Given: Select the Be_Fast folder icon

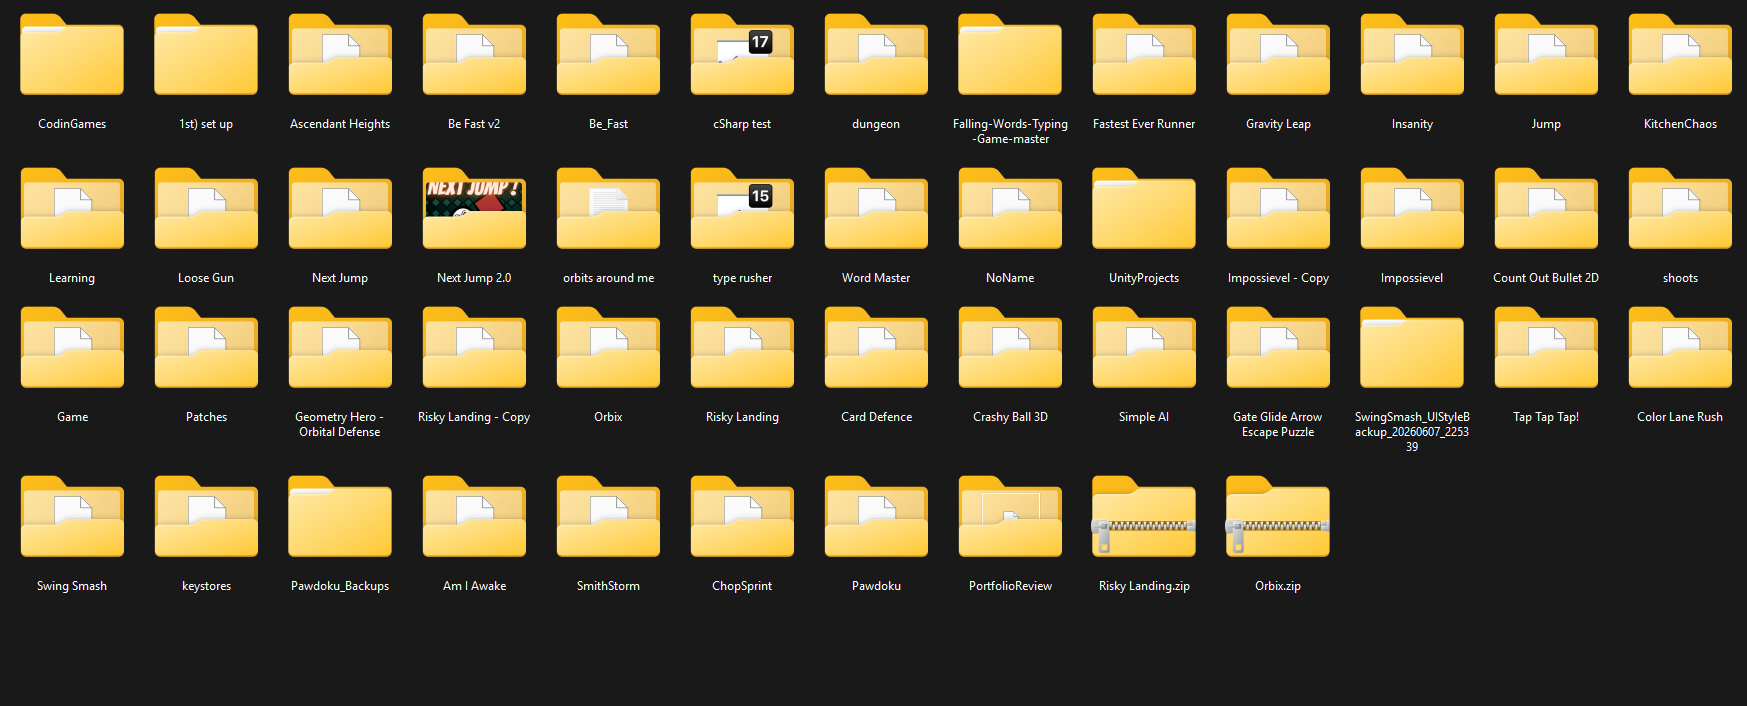Looking at the screenshot, I should [608, 55].
